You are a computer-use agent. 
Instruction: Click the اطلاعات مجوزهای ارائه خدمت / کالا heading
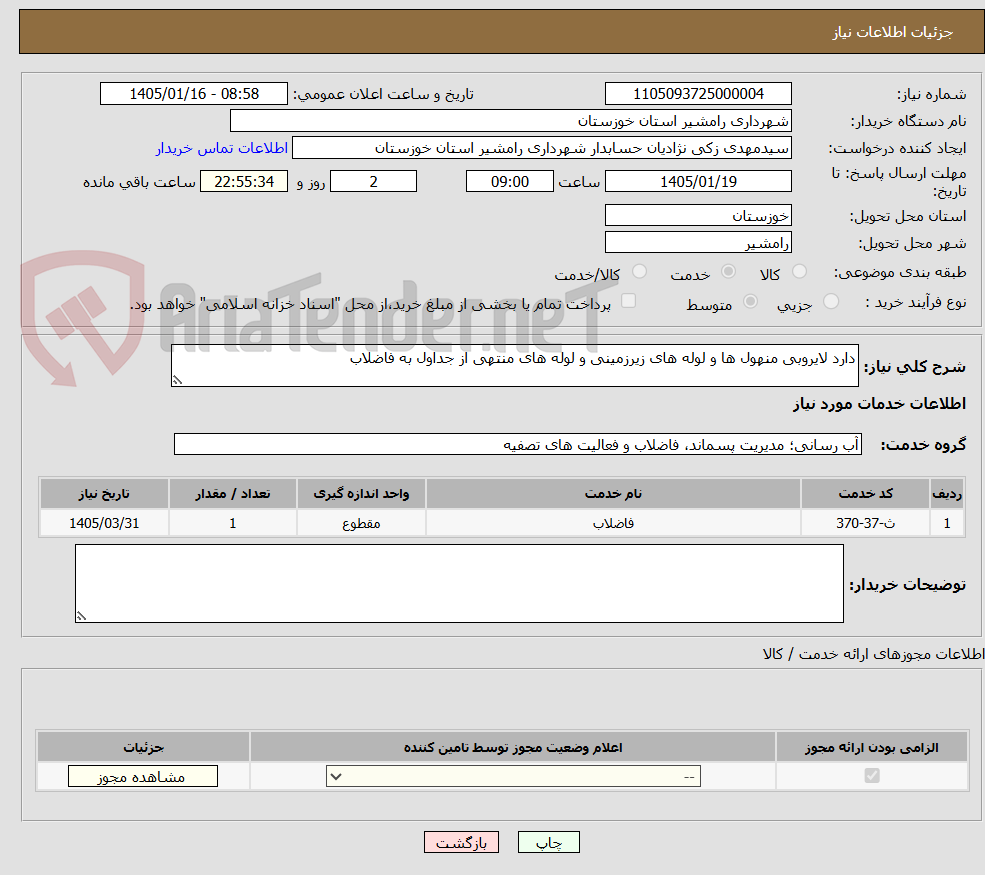pyautogui.click(x=873, y=654)
